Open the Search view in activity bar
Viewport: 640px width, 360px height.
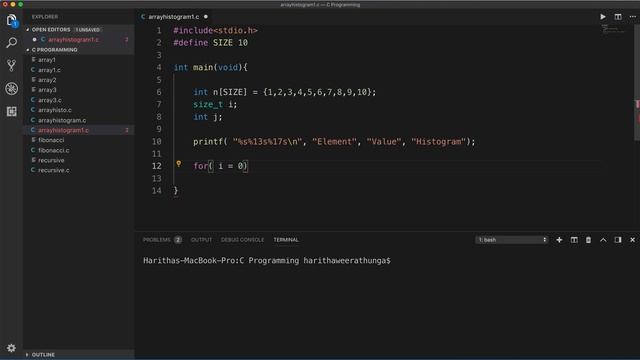tap(11, 42)
